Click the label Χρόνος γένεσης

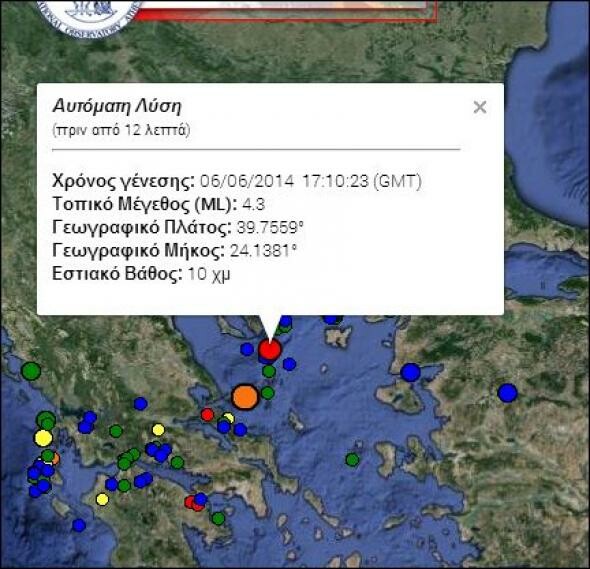pos(124,181)
